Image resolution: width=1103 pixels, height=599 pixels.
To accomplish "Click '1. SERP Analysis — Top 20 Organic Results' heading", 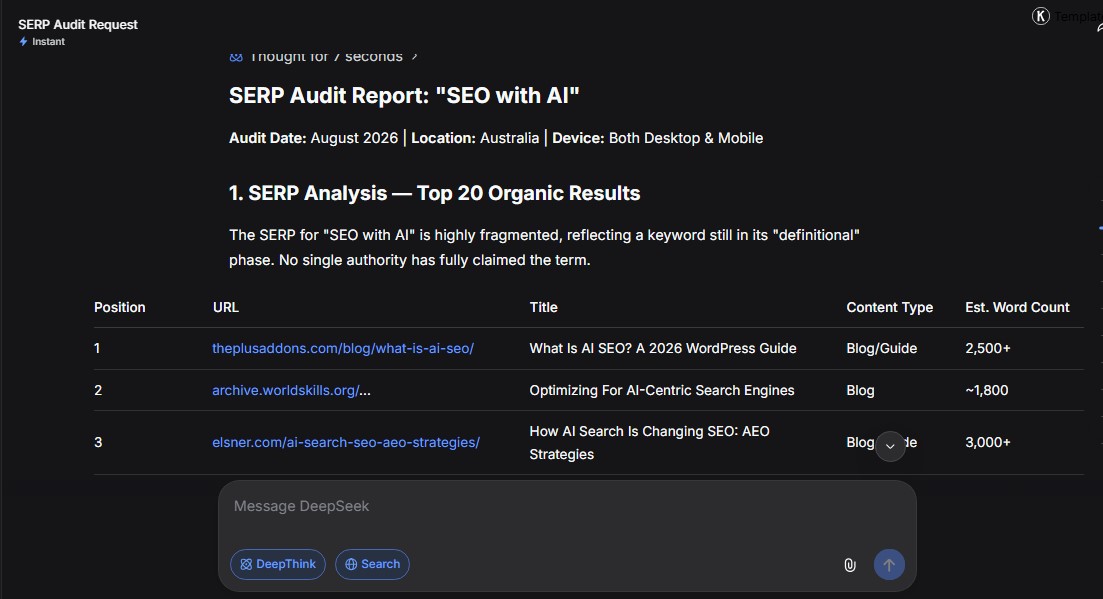I will click(x=434, y=193).
